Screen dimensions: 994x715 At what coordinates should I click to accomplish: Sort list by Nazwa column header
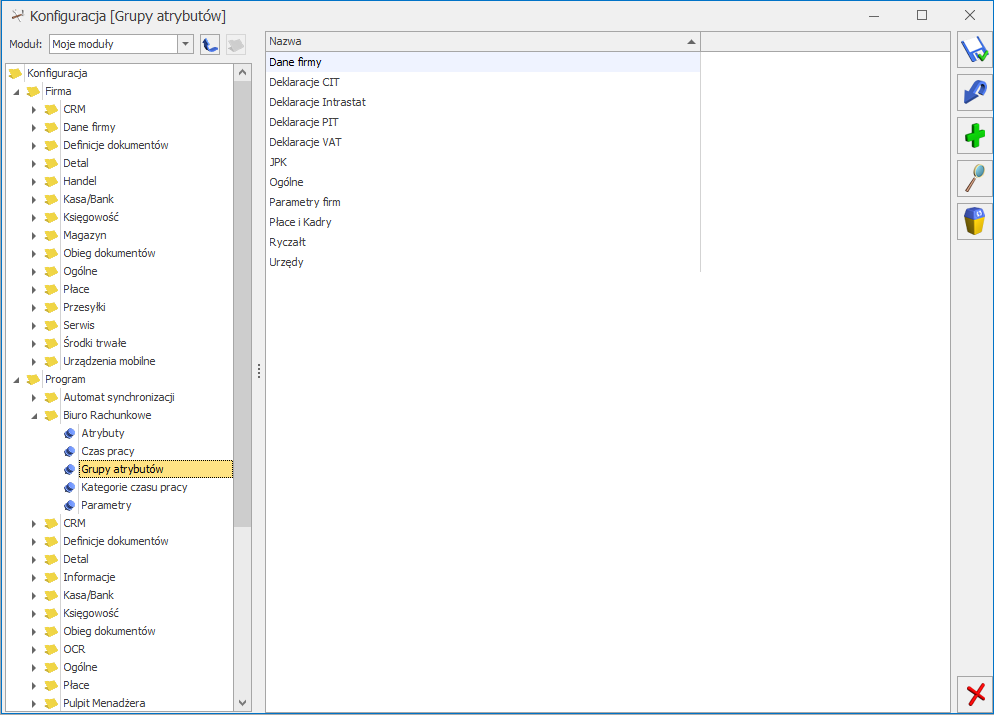482,41
